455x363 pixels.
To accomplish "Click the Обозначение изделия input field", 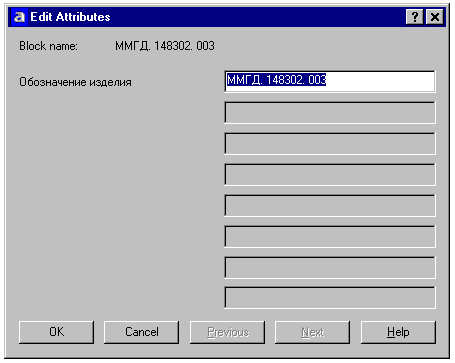I will point(330,81).
